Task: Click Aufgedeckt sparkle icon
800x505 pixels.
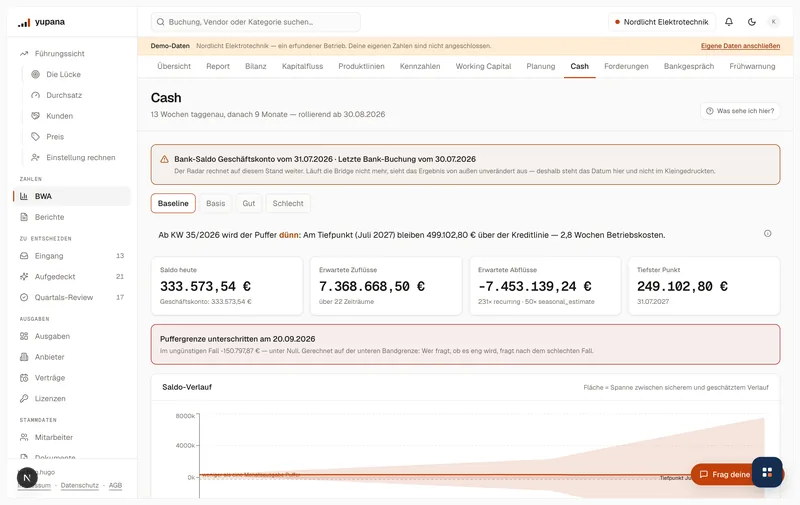Action: 23,276
